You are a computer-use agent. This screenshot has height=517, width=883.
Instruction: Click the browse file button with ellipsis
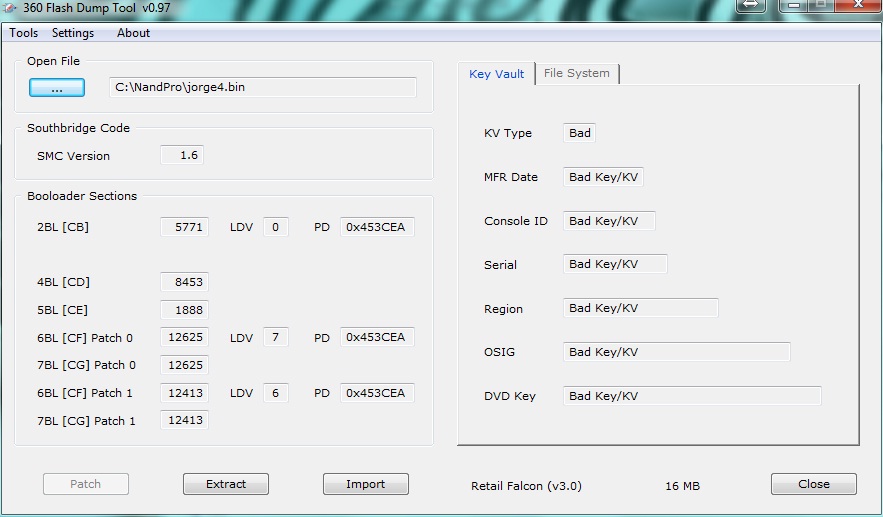point(57,88)
